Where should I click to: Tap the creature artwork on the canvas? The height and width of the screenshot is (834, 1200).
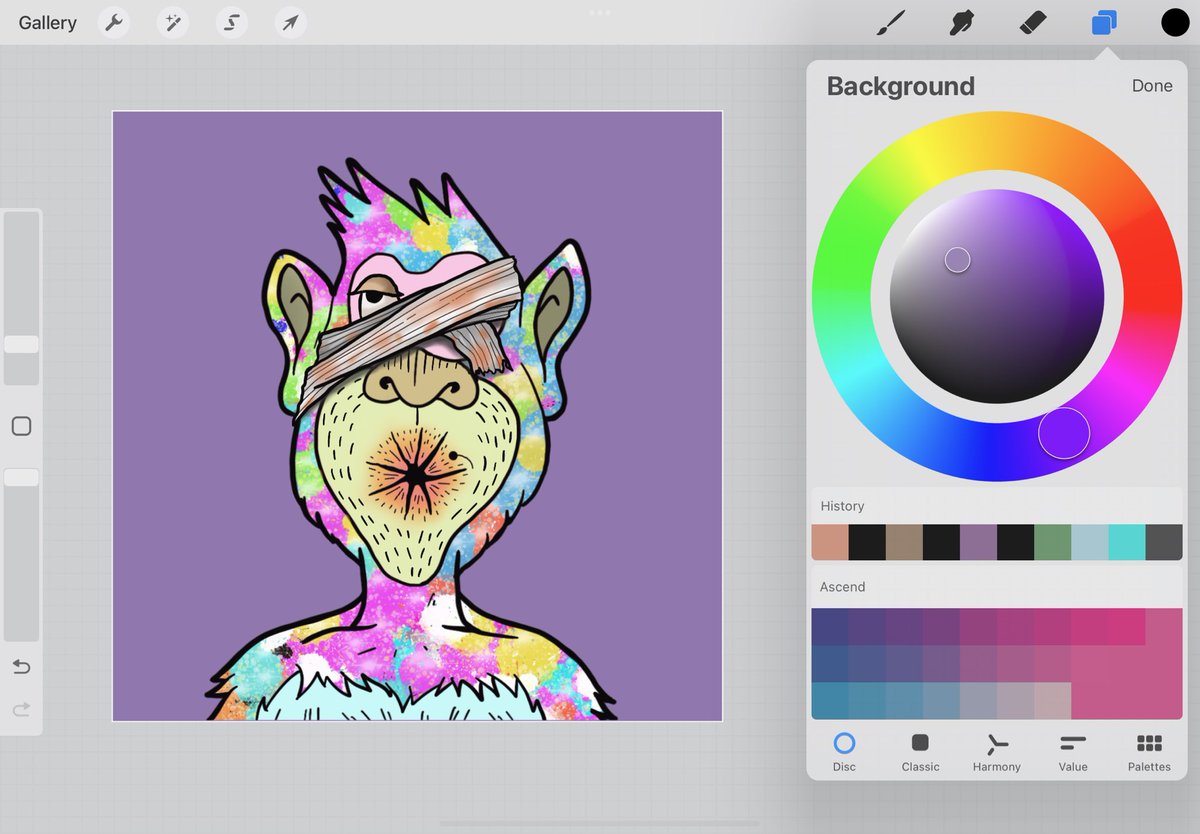(x=412, y=440)
